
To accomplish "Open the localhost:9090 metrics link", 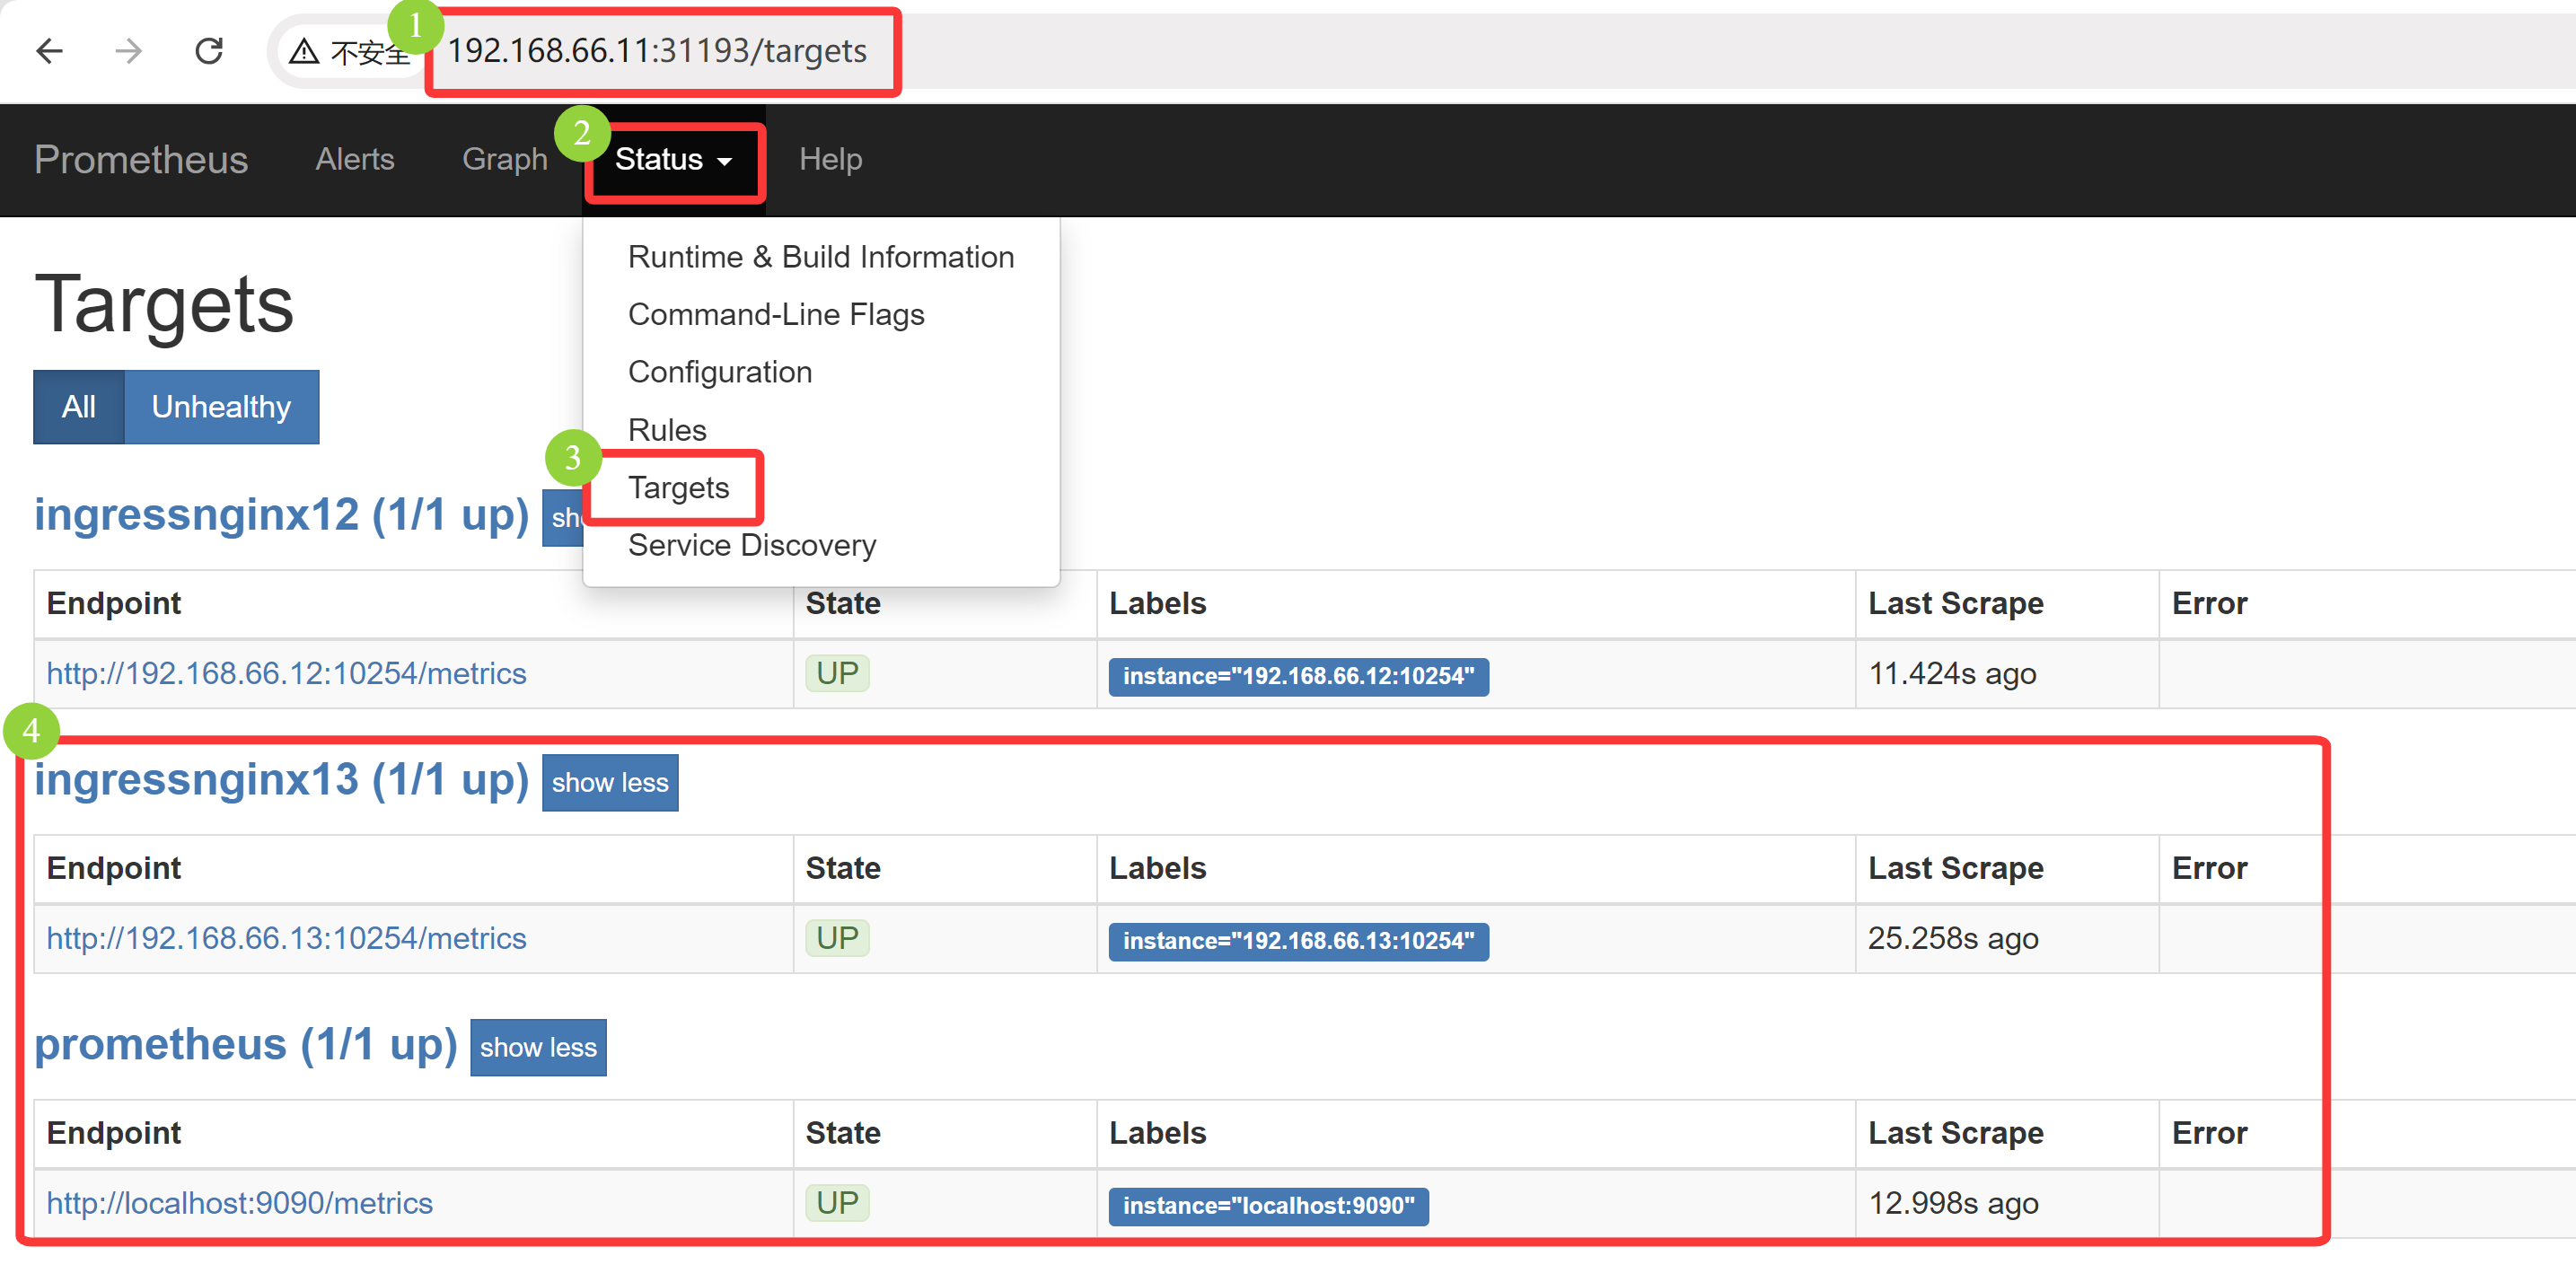I will point(239,1203).
